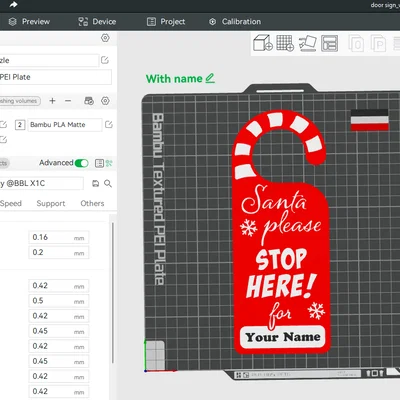Viewport: 400px width, 400px height.
Task: Open filament settings gear next to AMS sync
Action: tap(105, 101)
